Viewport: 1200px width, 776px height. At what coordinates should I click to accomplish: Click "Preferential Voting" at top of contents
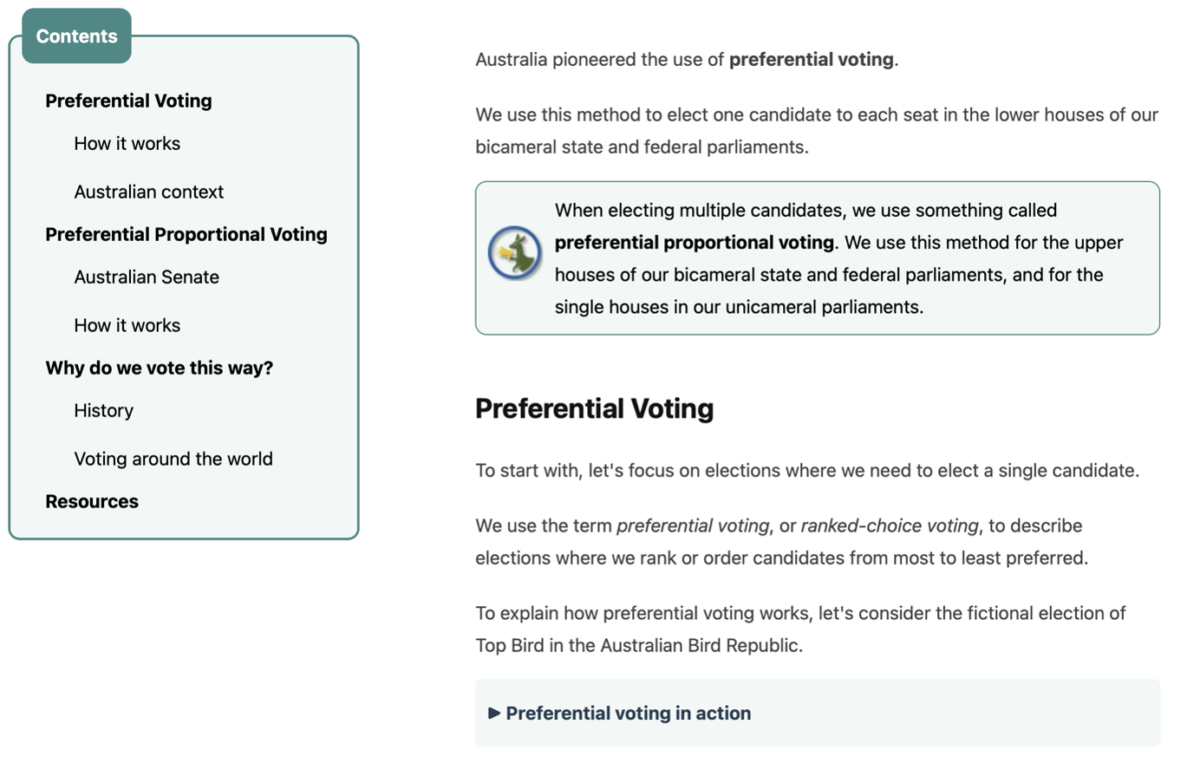[128, 101]
